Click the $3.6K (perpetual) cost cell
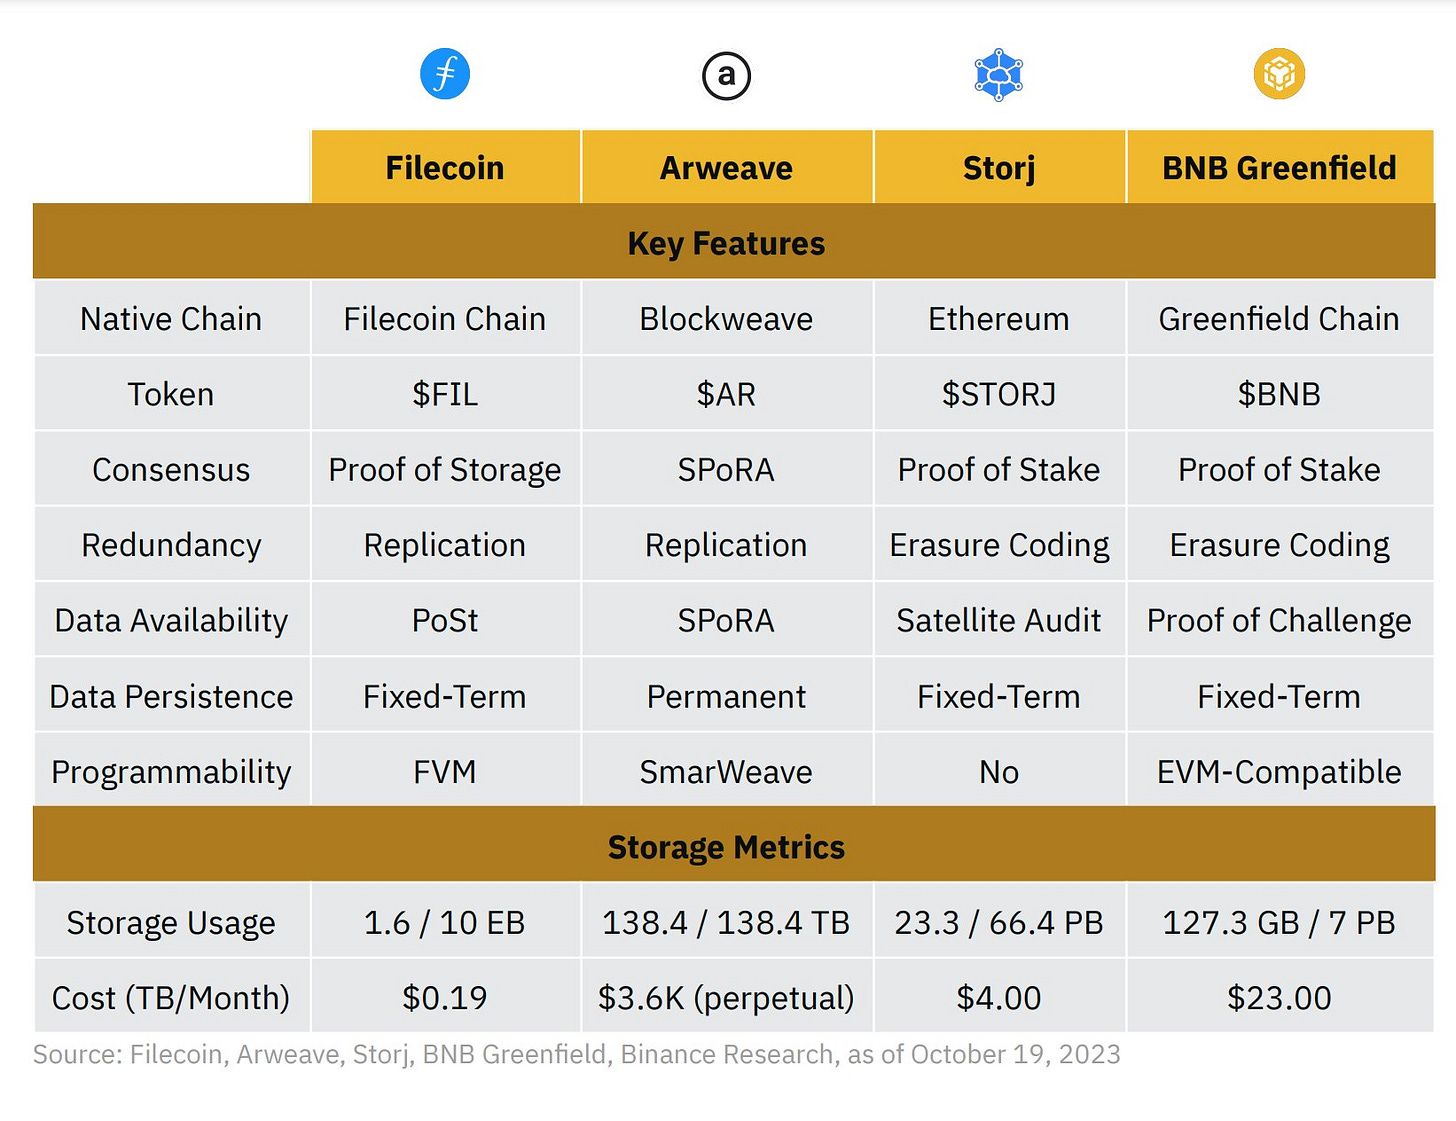The image size is (1456, 1121). coord(727,997)
